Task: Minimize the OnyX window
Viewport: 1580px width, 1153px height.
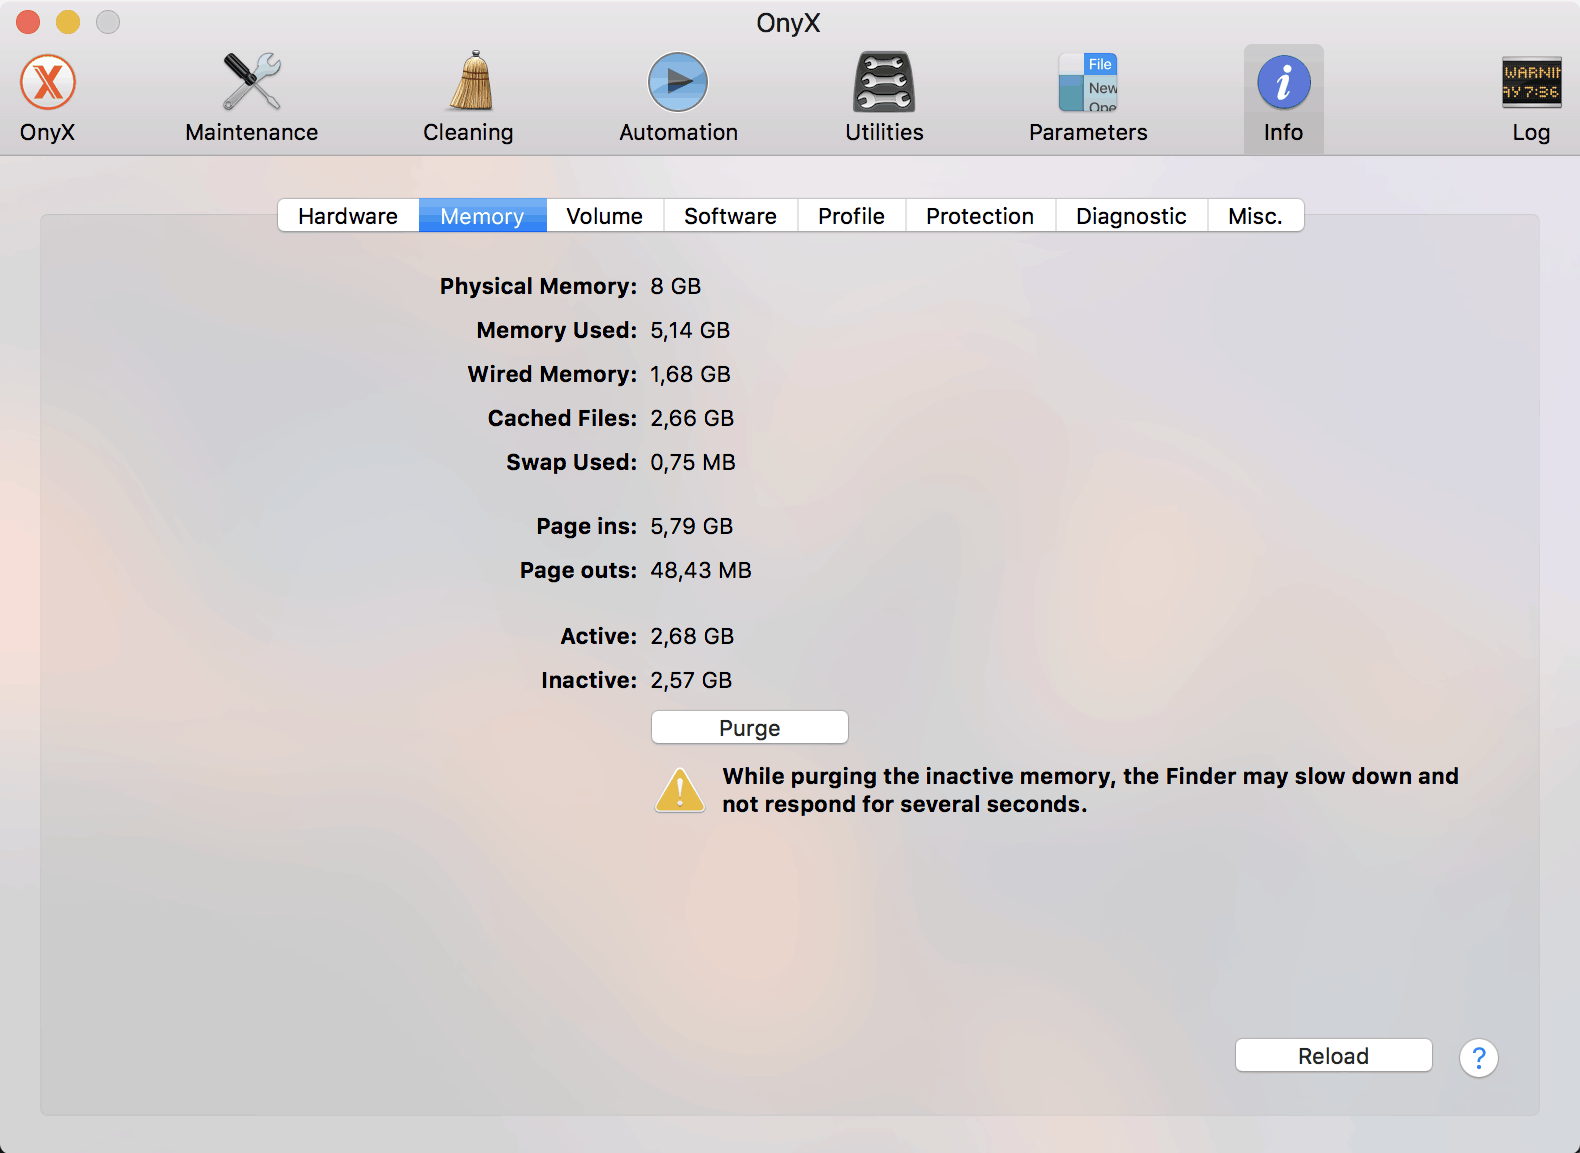Action: click(x=68, y=22)
